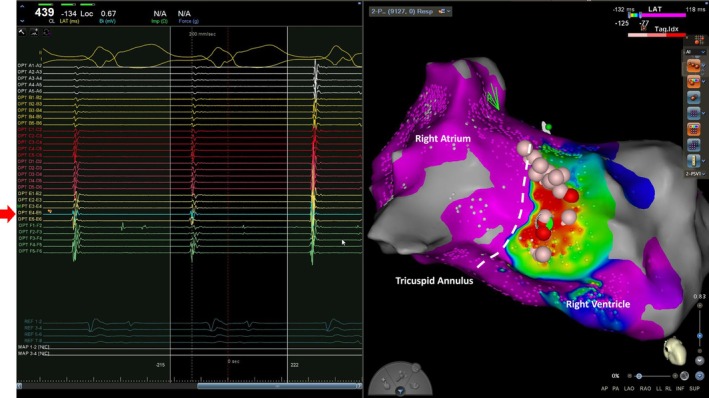The width and height of the screenshot is (709, 398).
Task: Click the tag grid icon above the All dropdown
Action: click(699, 41)
